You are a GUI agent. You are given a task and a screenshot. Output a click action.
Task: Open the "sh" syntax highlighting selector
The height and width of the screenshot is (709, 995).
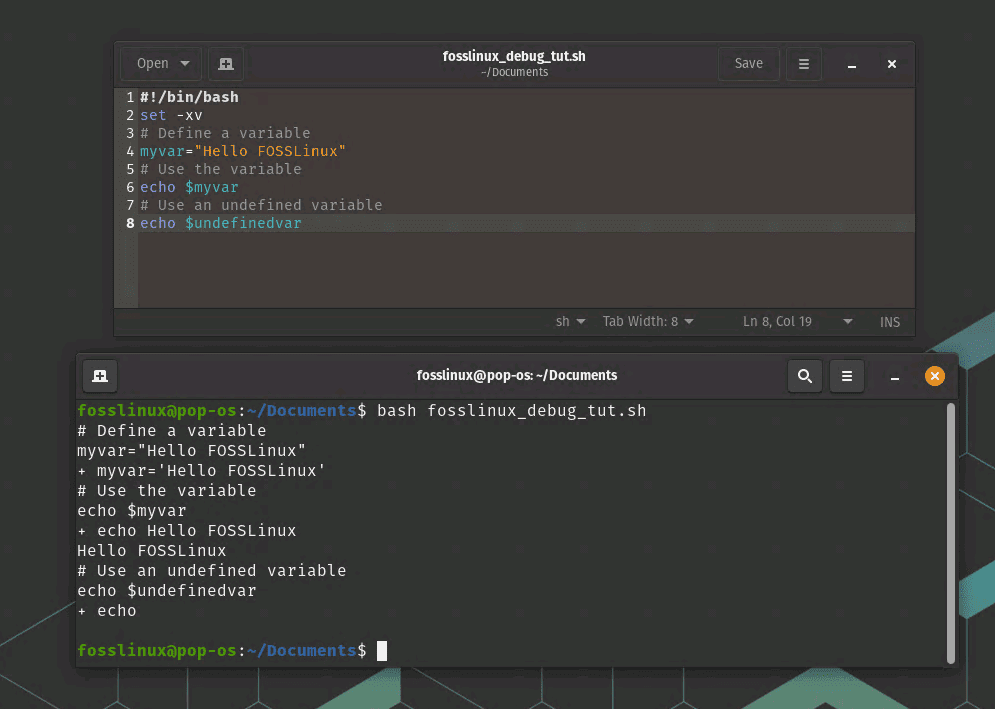[569, 321]
